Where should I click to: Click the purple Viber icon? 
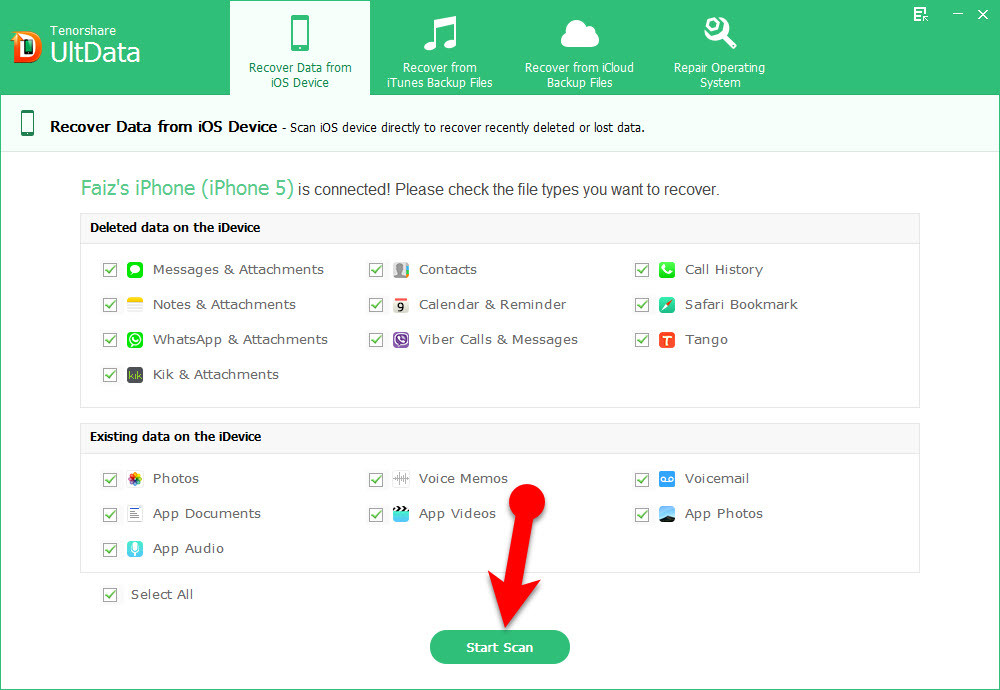401,340
